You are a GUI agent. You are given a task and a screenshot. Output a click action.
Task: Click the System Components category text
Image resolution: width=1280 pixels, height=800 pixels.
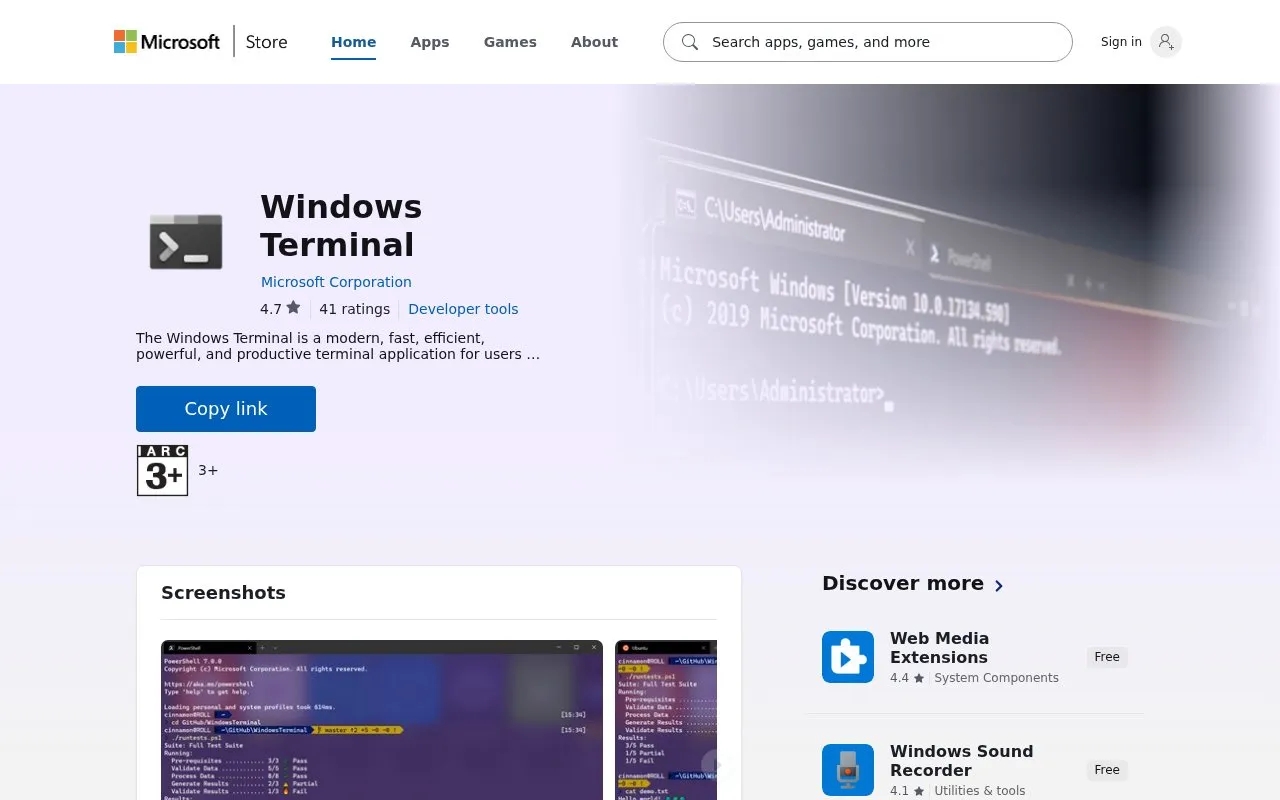pyautogui.click(x=996, y=678)
